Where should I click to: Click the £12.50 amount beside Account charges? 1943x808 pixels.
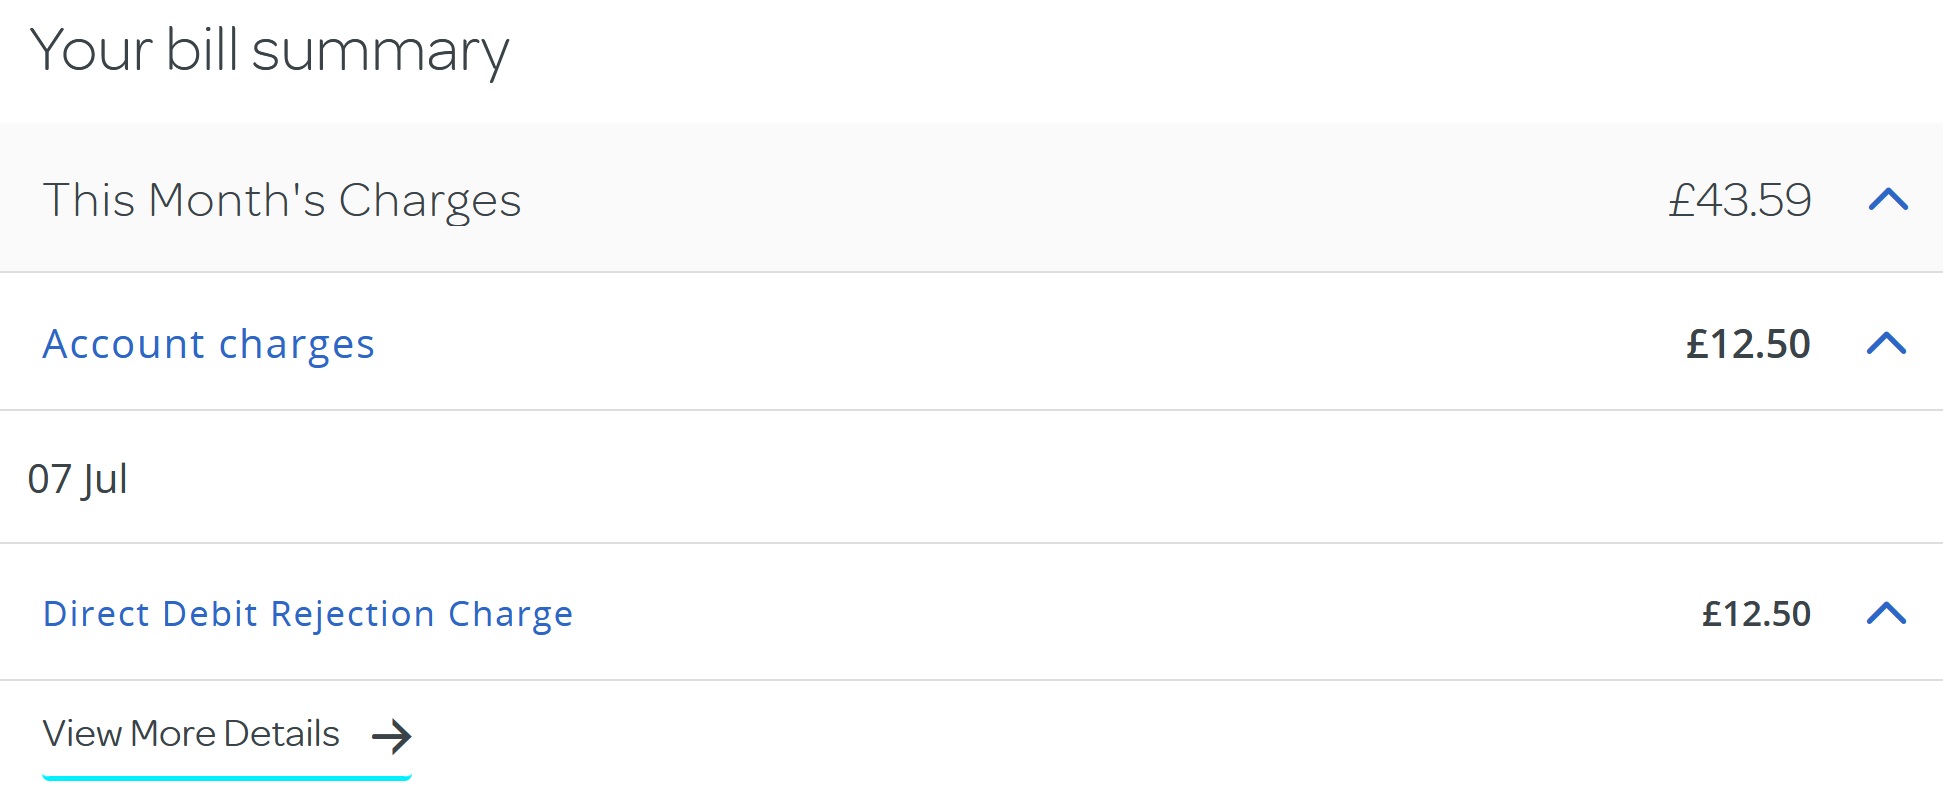(x=1748, y=344)
